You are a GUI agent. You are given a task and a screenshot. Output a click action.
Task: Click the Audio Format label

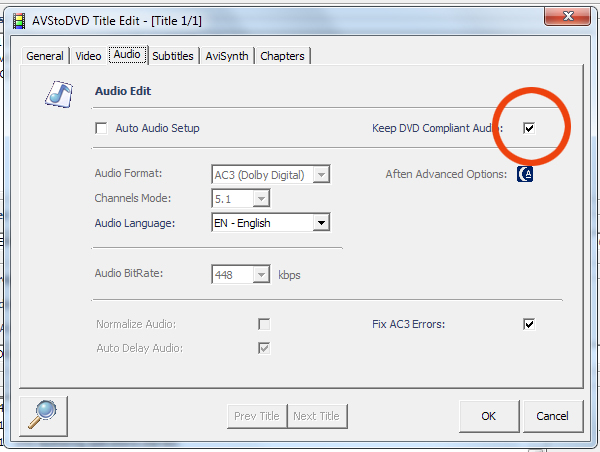click(128, 173)
